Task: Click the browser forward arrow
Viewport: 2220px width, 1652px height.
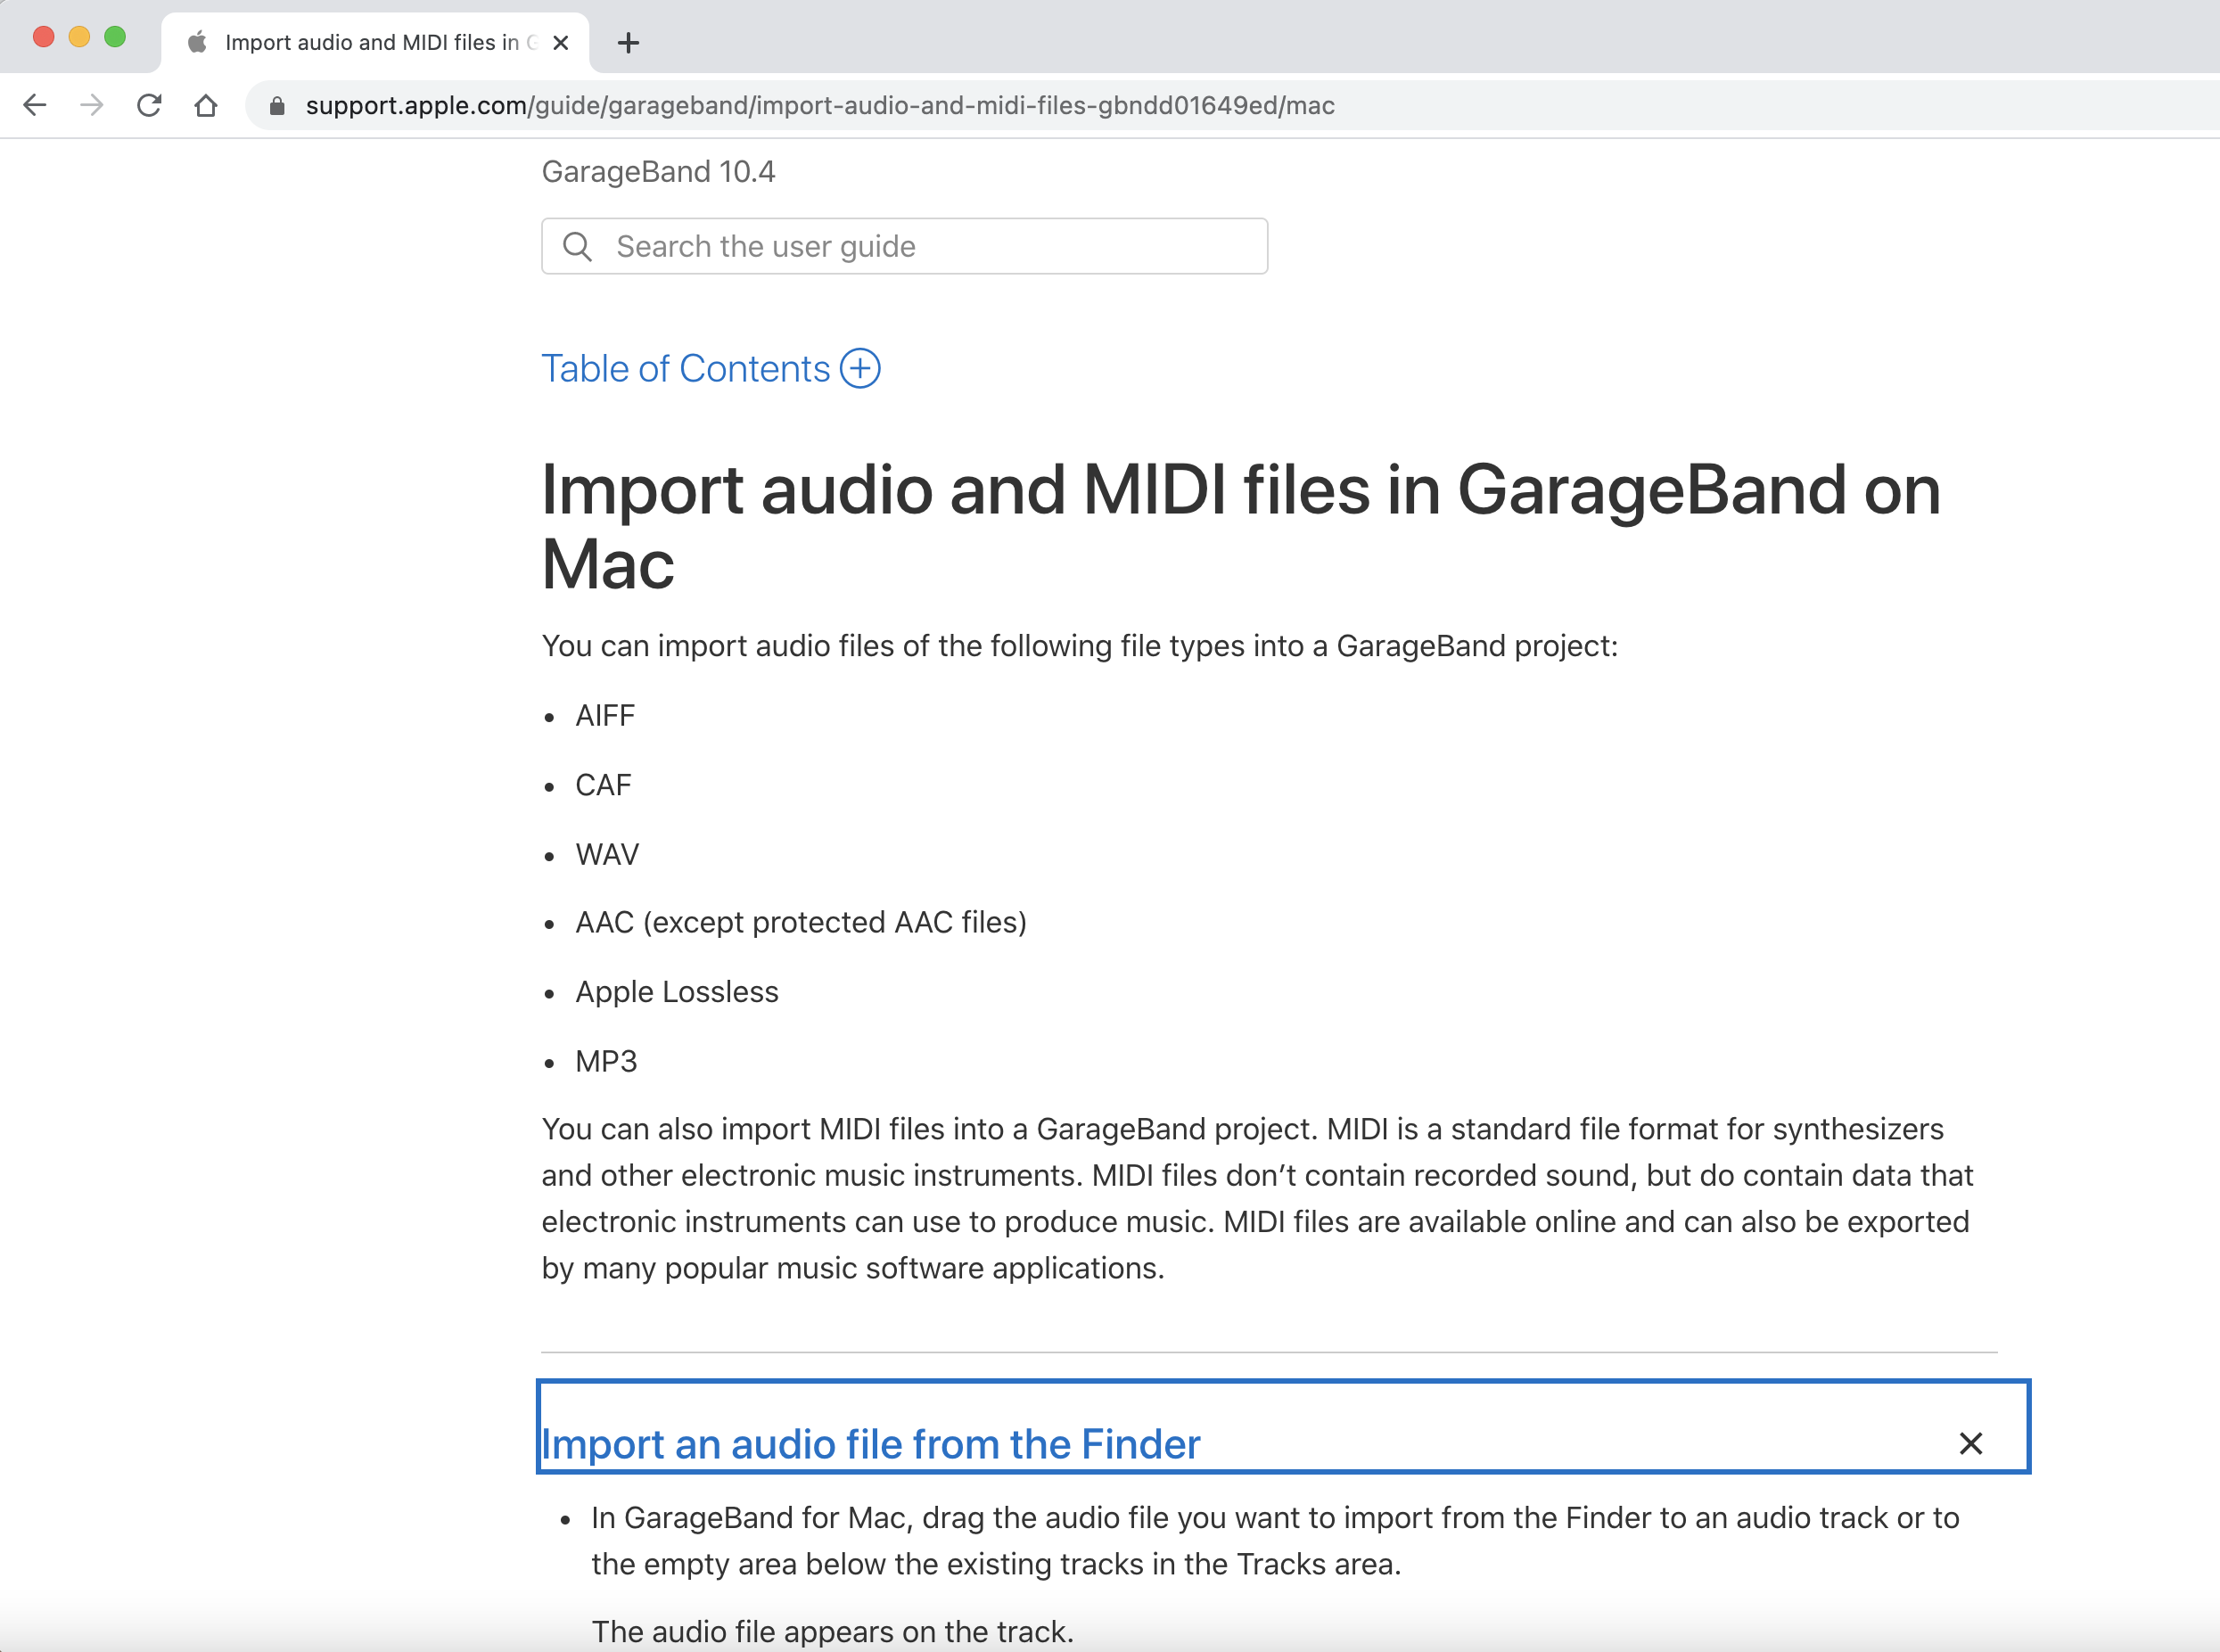Action: [92, 105]
